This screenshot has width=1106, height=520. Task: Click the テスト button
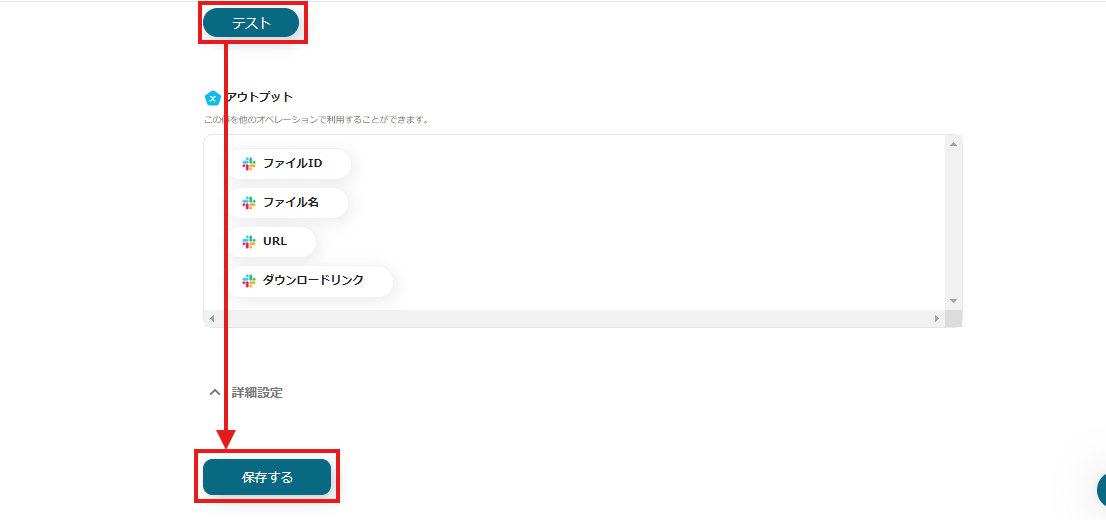(x=251, y=23)
